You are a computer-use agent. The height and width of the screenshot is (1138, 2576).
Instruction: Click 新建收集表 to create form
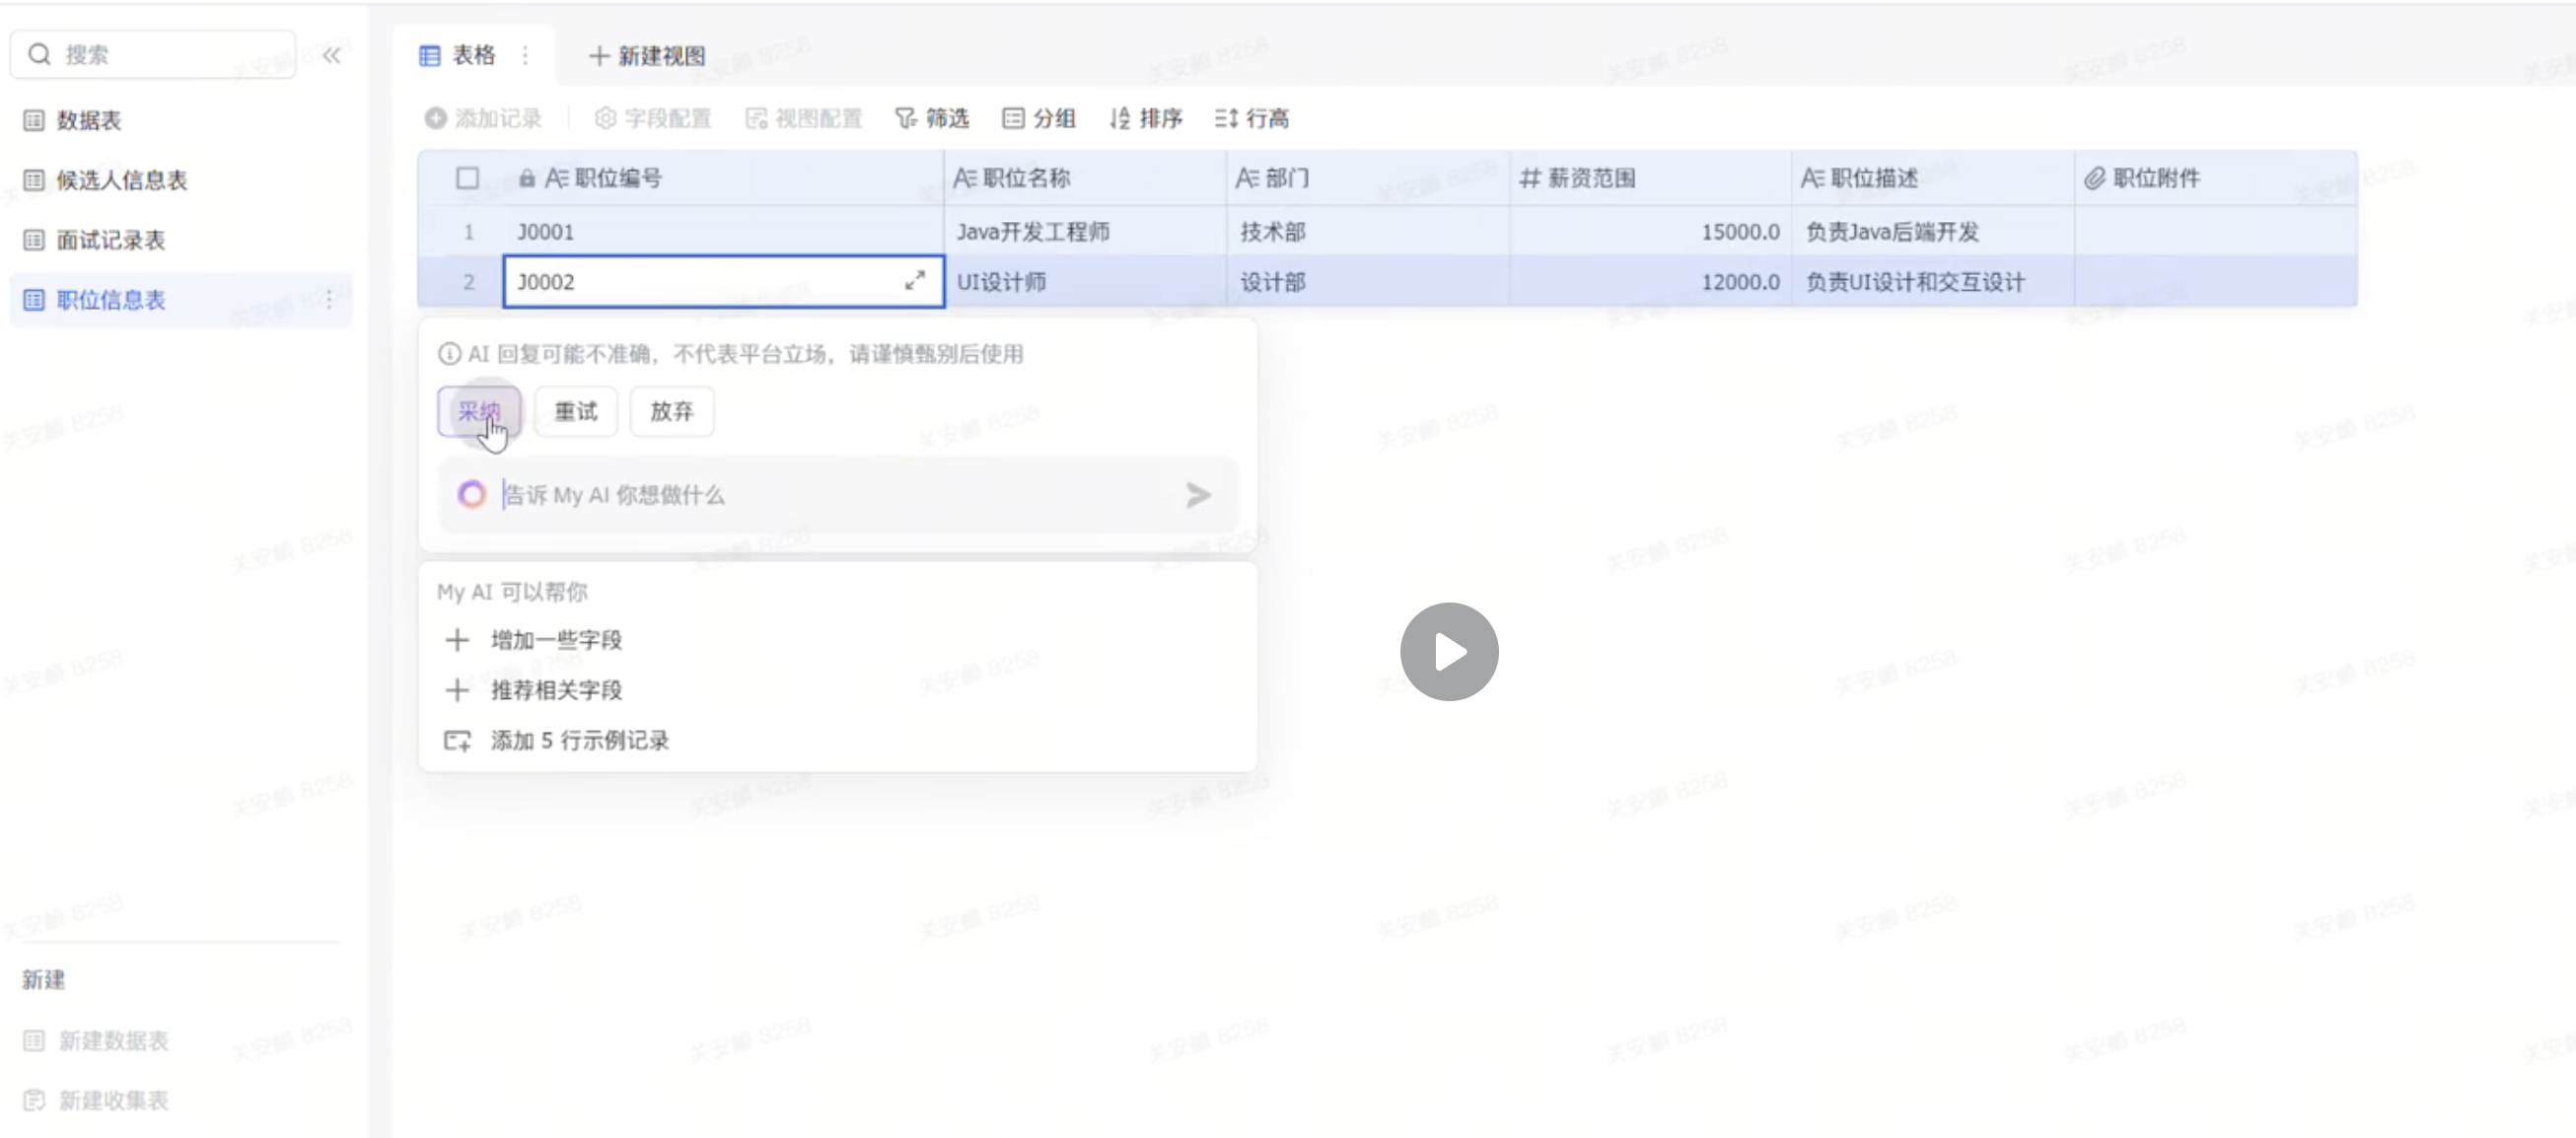[x=95, y=1101]
